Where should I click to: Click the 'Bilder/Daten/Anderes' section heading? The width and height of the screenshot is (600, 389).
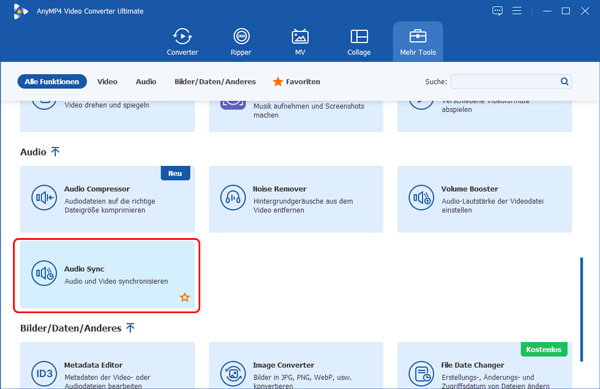click(71, 328)
